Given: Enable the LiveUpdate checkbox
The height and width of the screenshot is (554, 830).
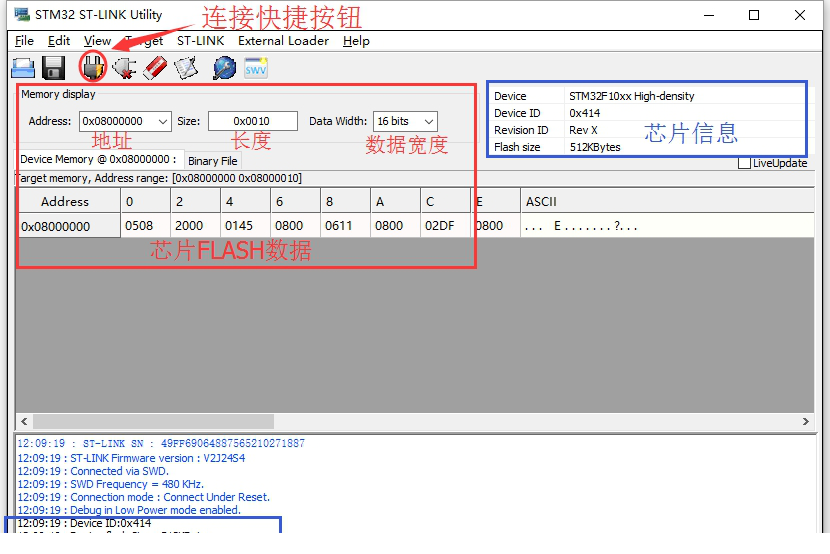Looking at the screenshot, I should (x=744, y=163).
